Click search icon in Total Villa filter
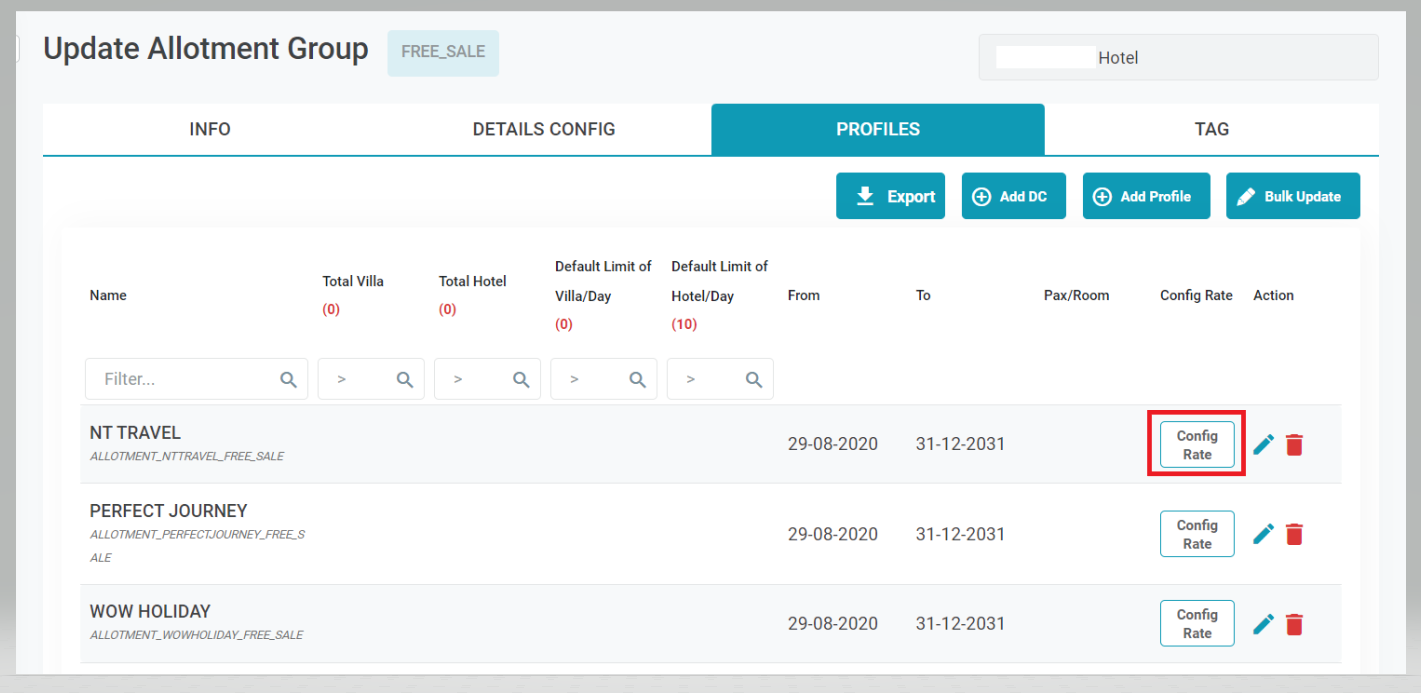 [x=405, y=380]
